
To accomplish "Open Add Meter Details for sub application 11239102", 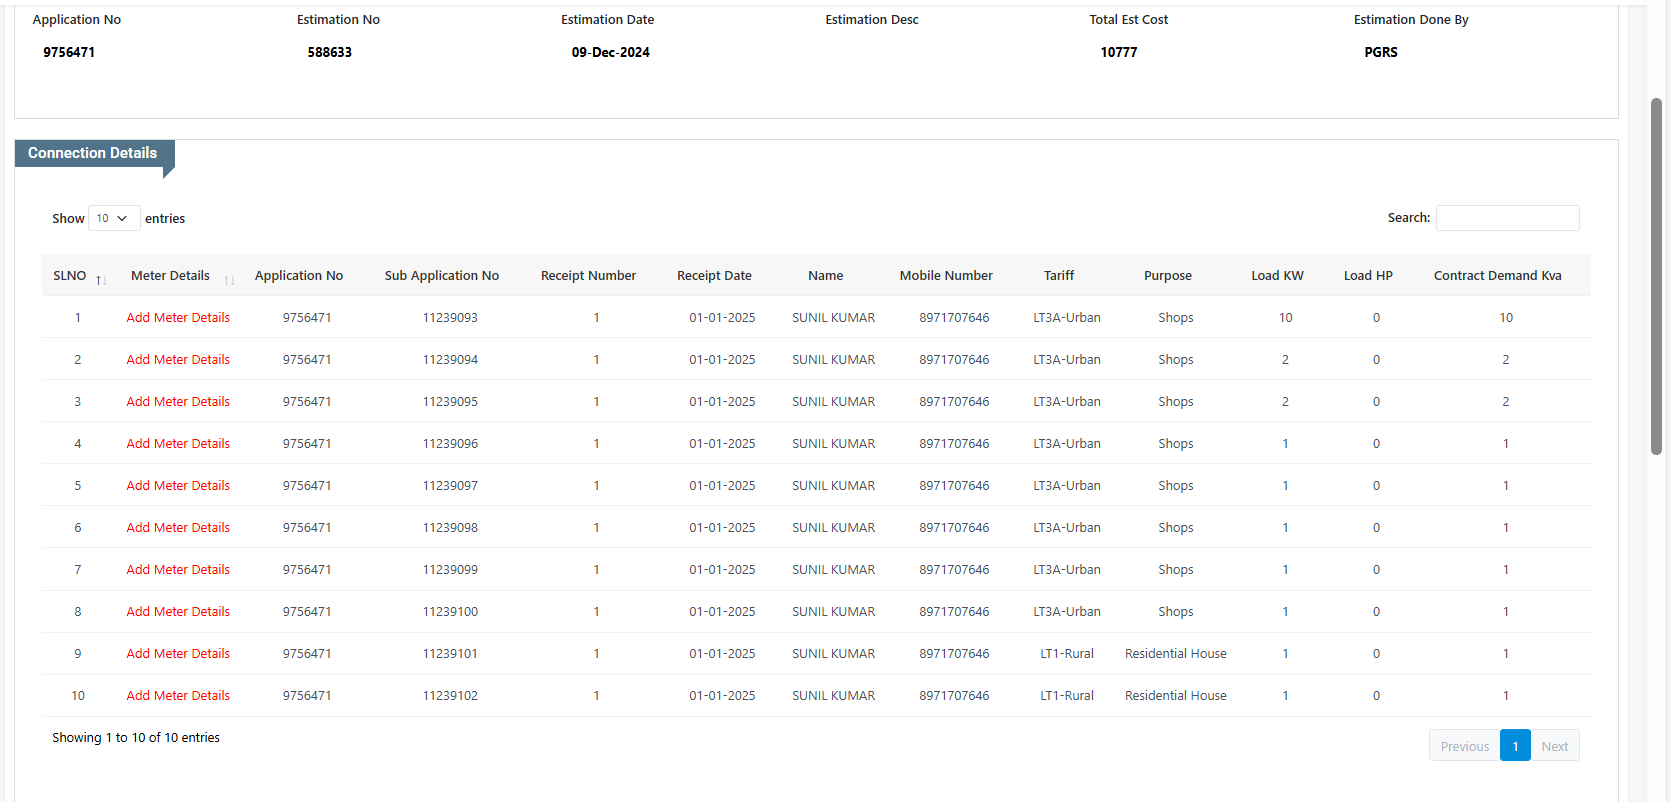I will click(178, 696).
